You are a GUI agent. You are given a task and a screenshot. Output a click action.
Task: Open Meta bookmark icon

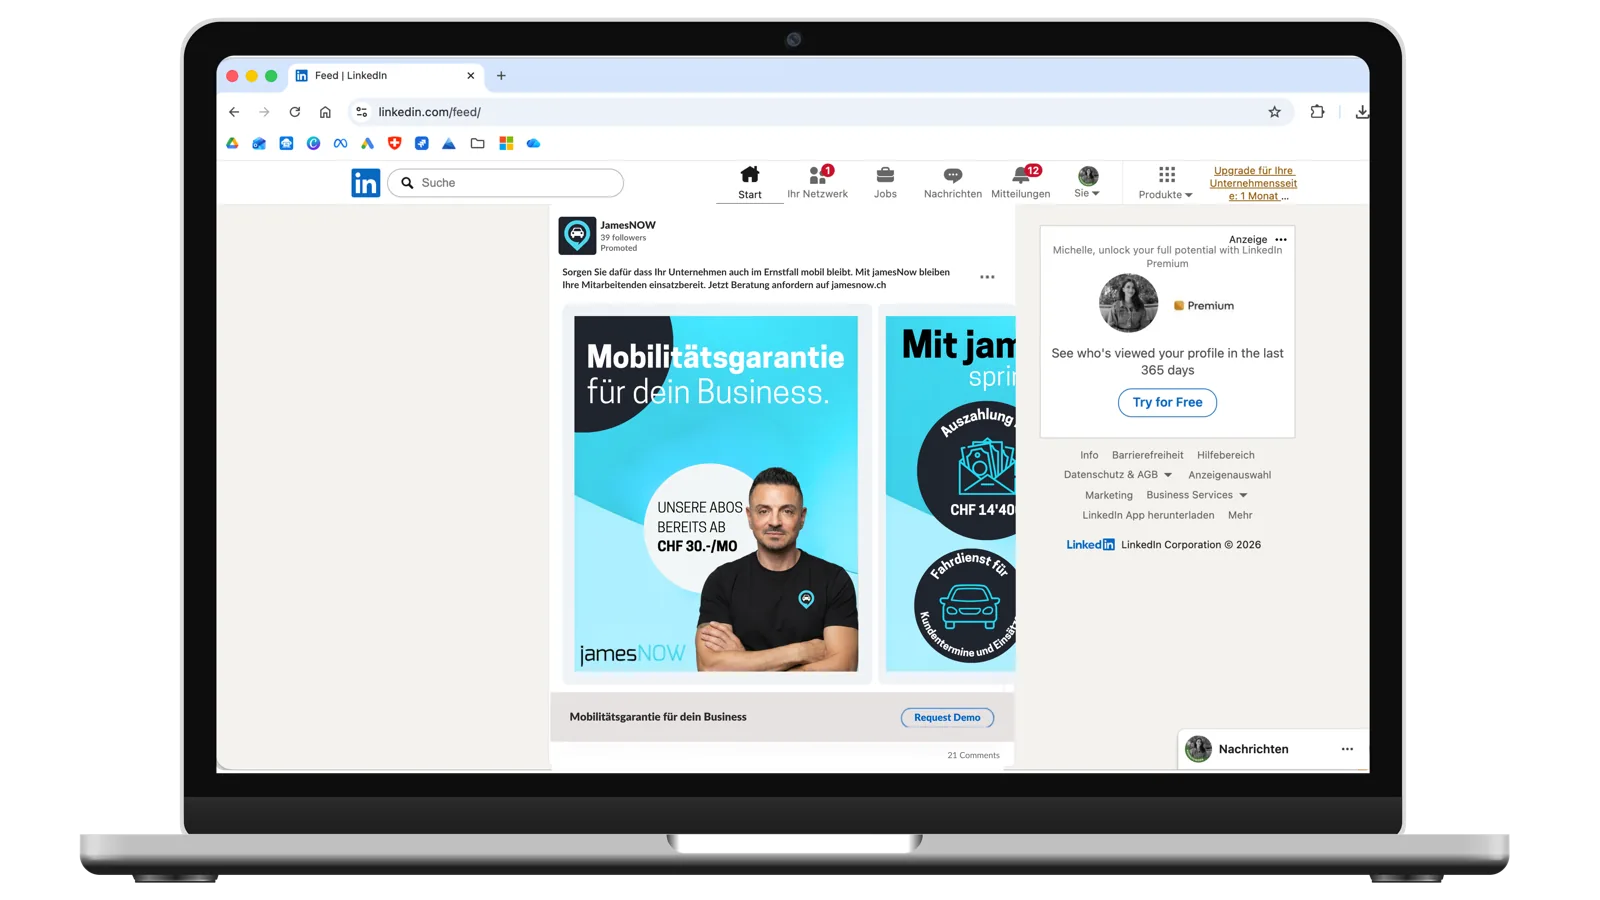(x=340, y=144)
